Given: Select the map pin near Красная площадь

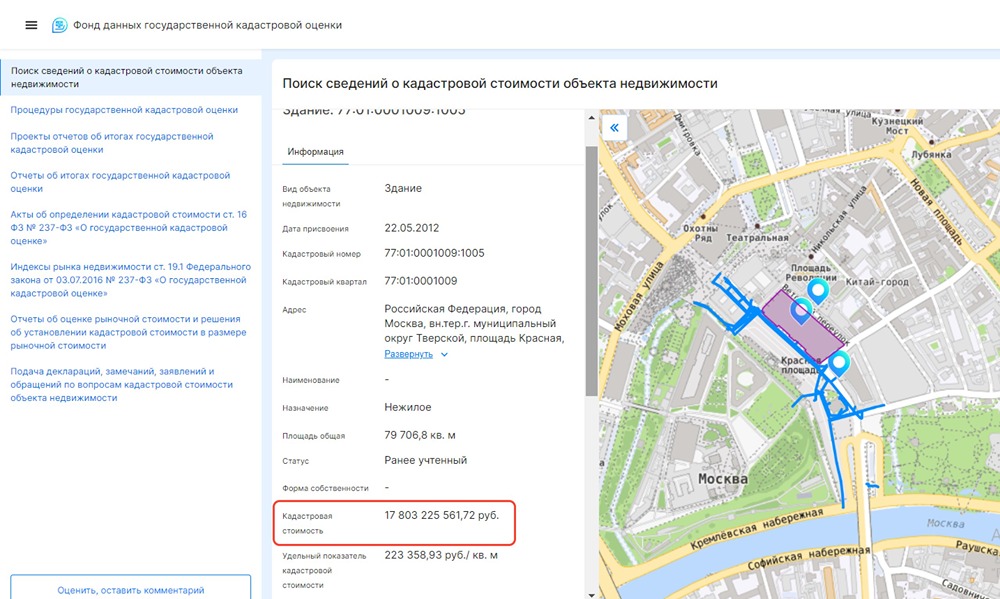Looking at the screenshot, I should [x=838, y=364].
